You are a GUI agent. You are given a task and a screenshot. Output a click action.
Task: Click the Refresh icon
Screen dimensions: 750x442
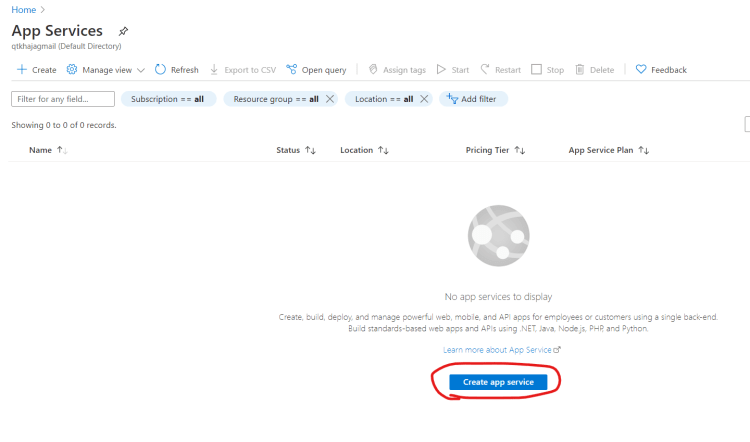[160, 70]
